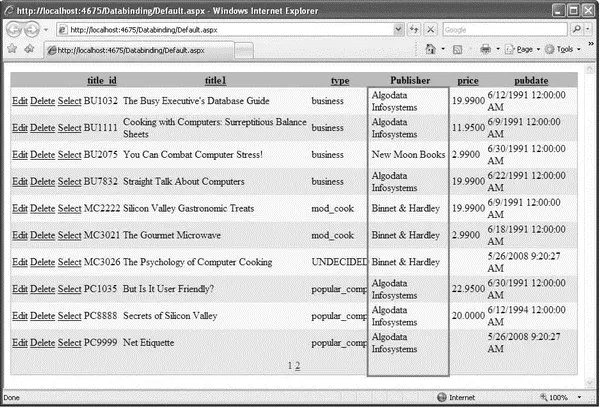Open a new blank tab
Viewport: 600px width, 408px height.
tap(244, 50)
